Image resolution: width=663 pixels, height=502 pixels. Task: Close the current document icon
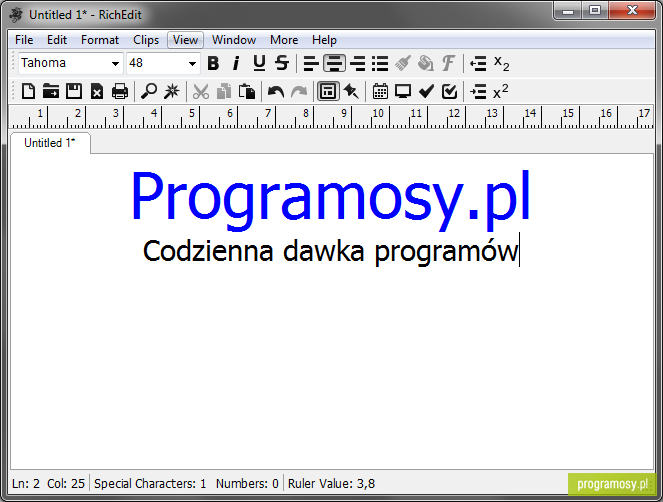coord(97,91)
